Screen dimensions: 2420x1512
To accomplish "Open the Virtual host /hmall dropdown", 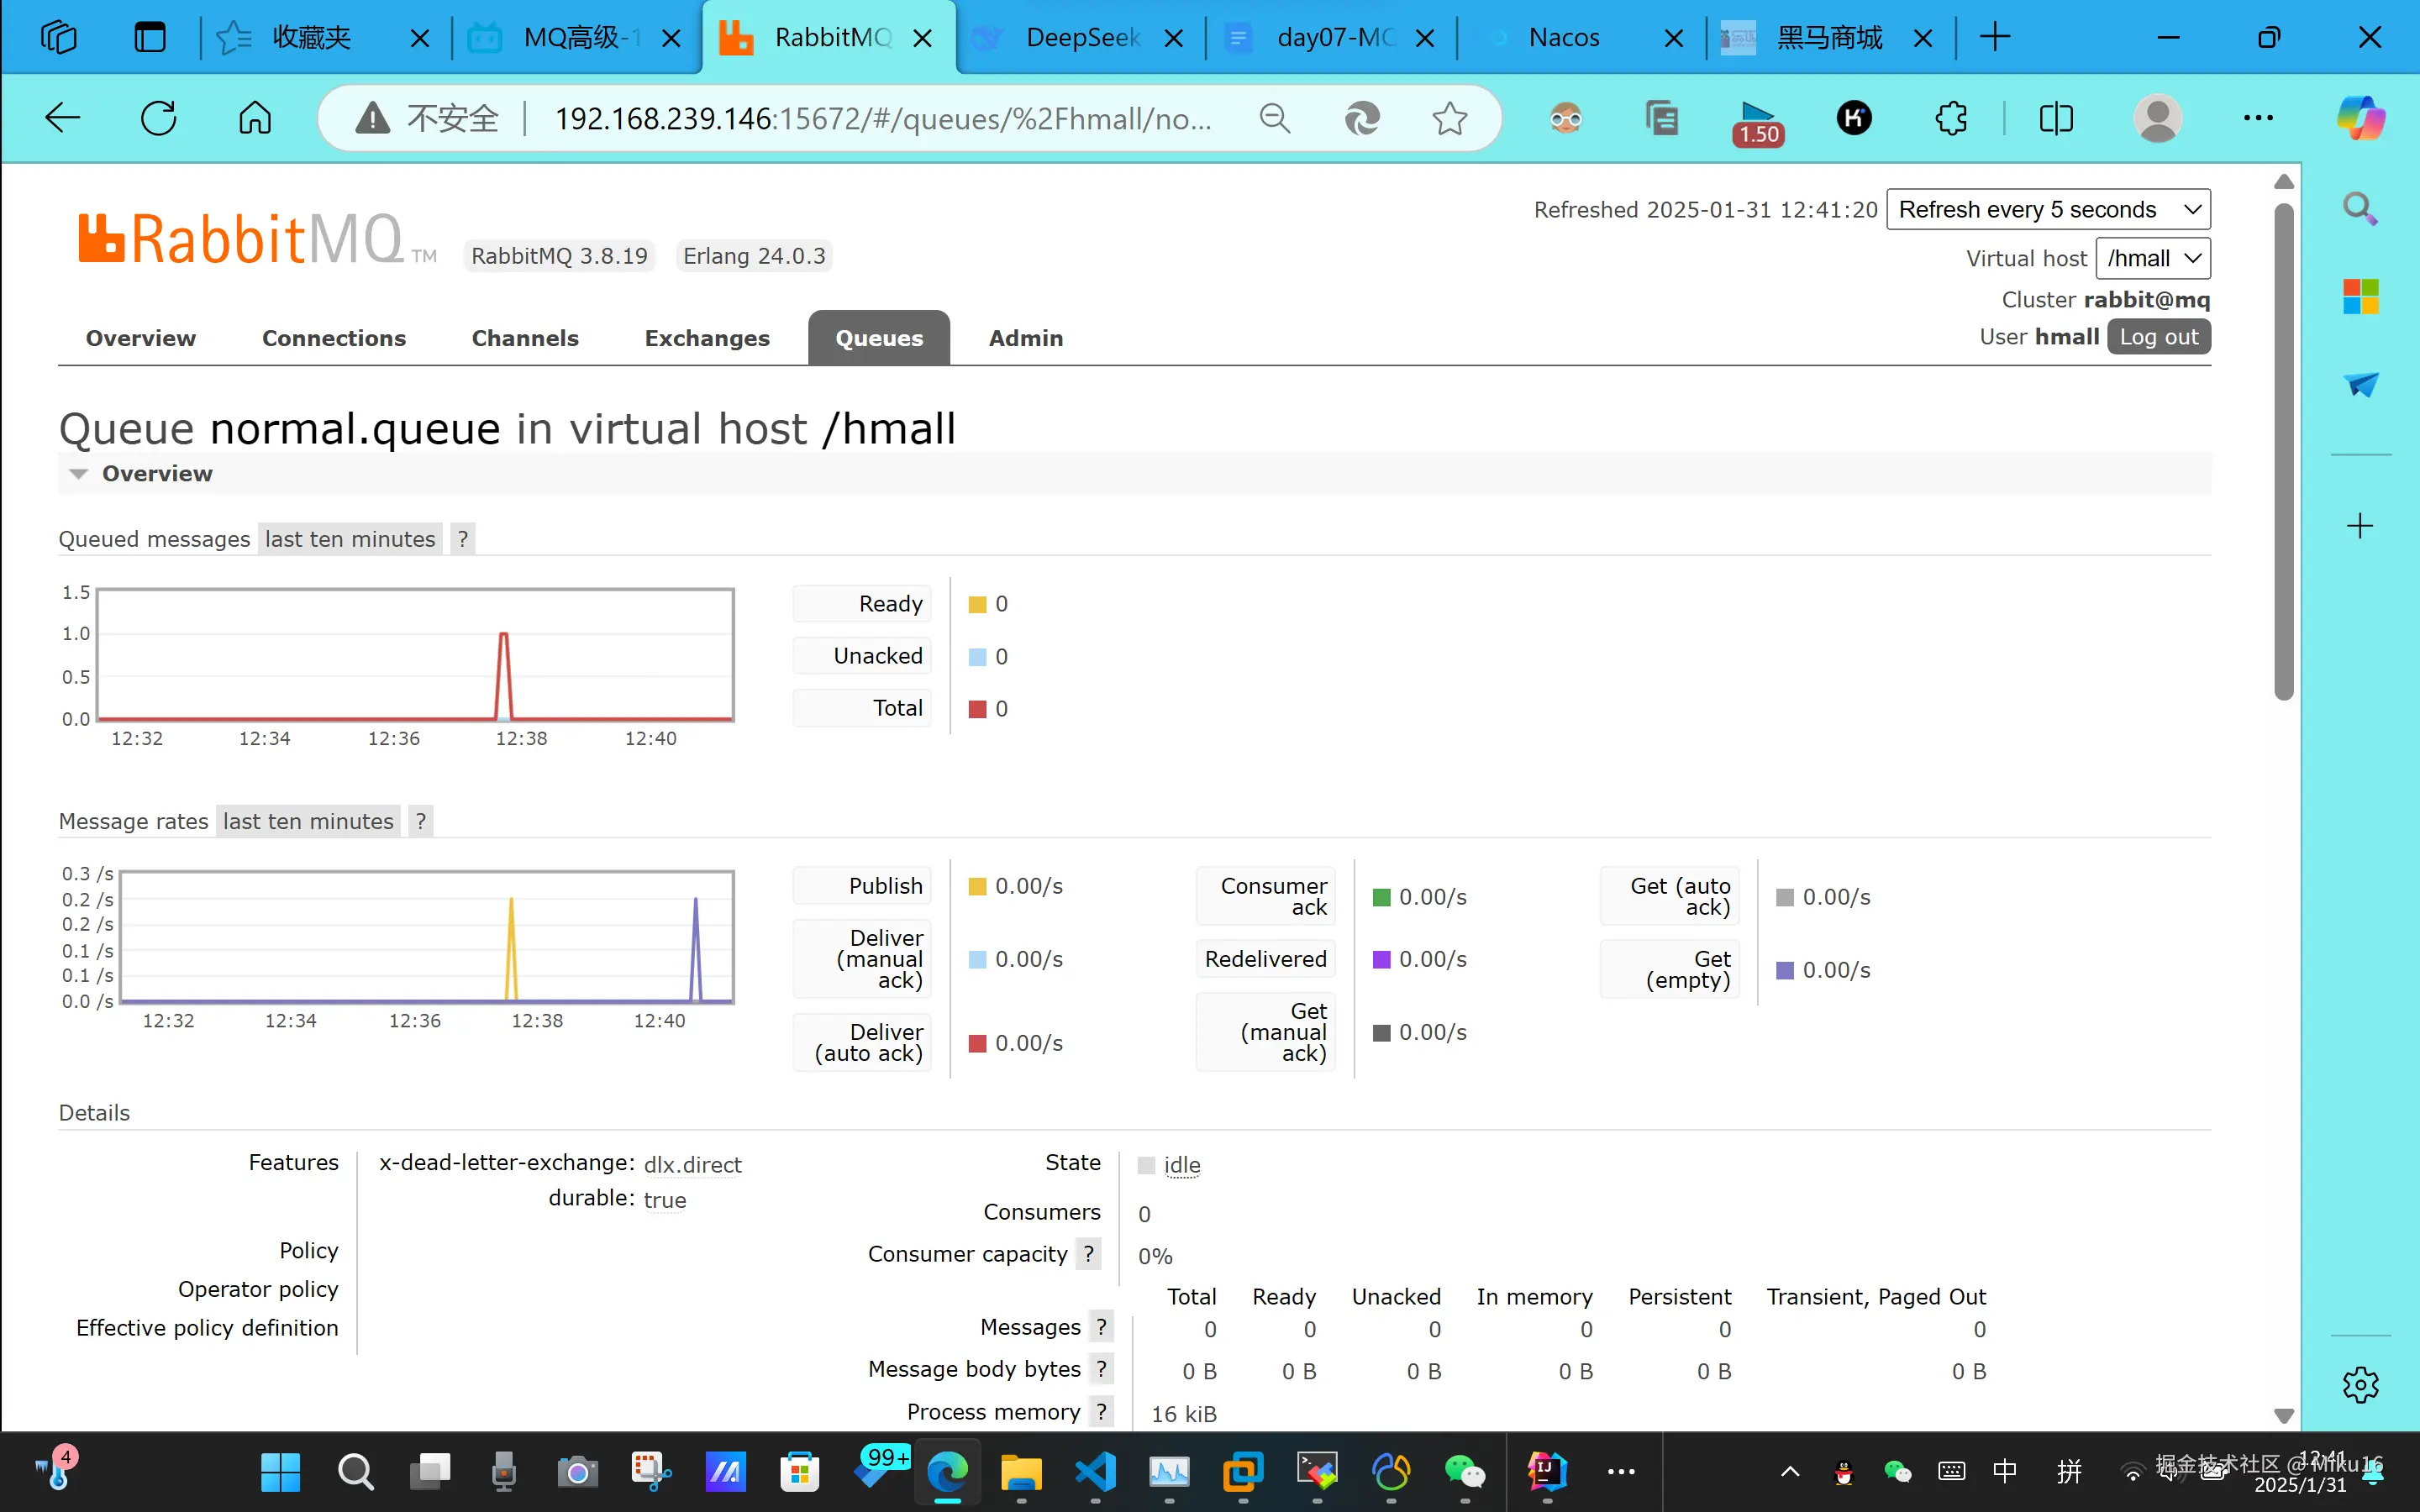I will tap(2152, 258).
